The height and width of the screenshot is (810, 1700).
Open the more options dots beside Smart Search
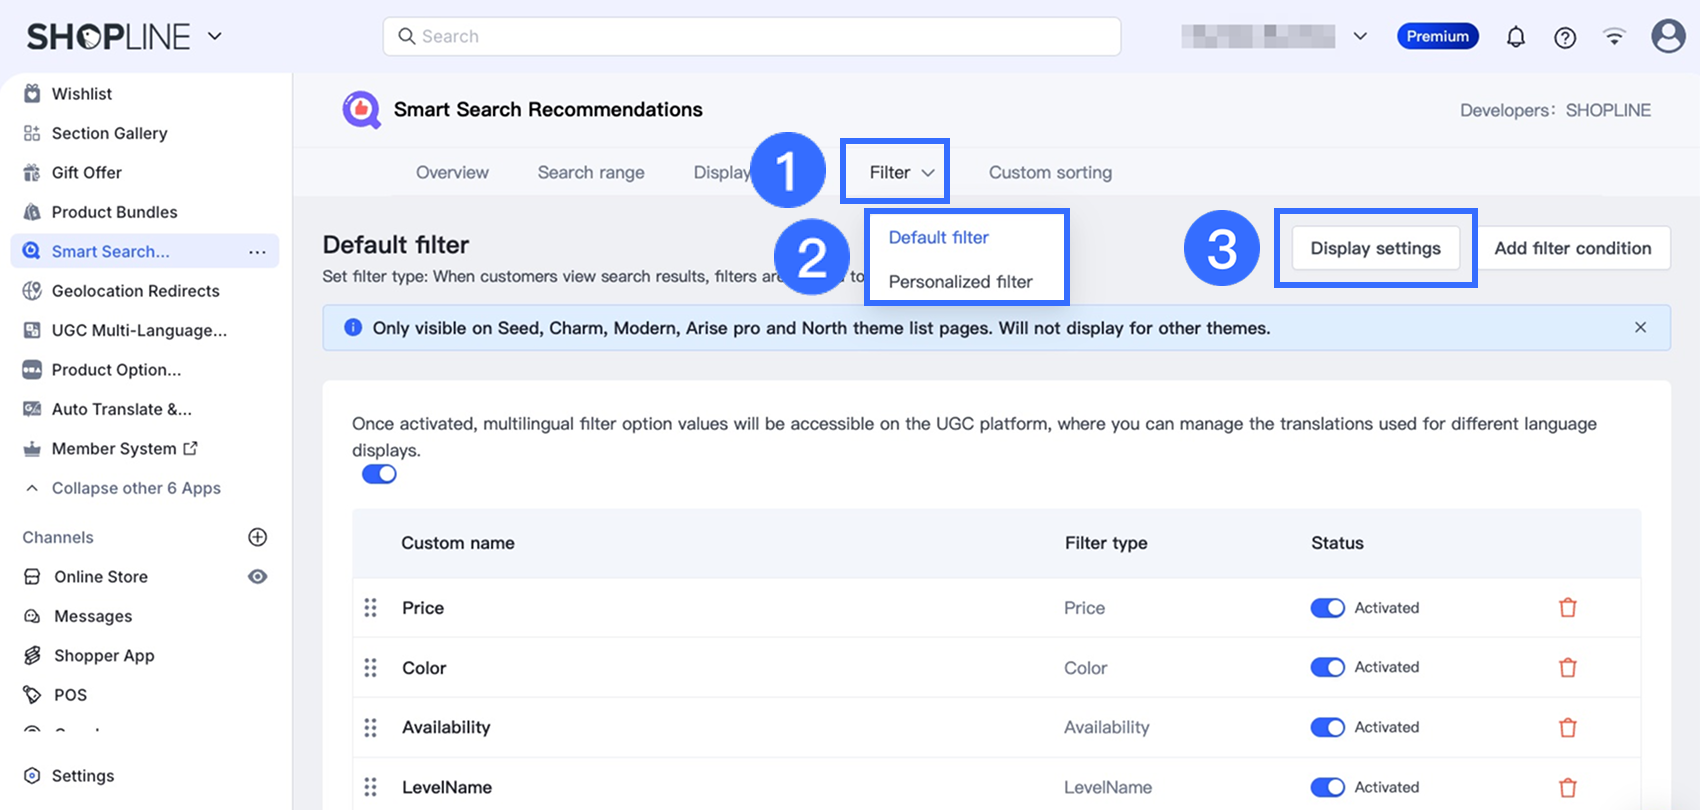click(x=257, y=252)
